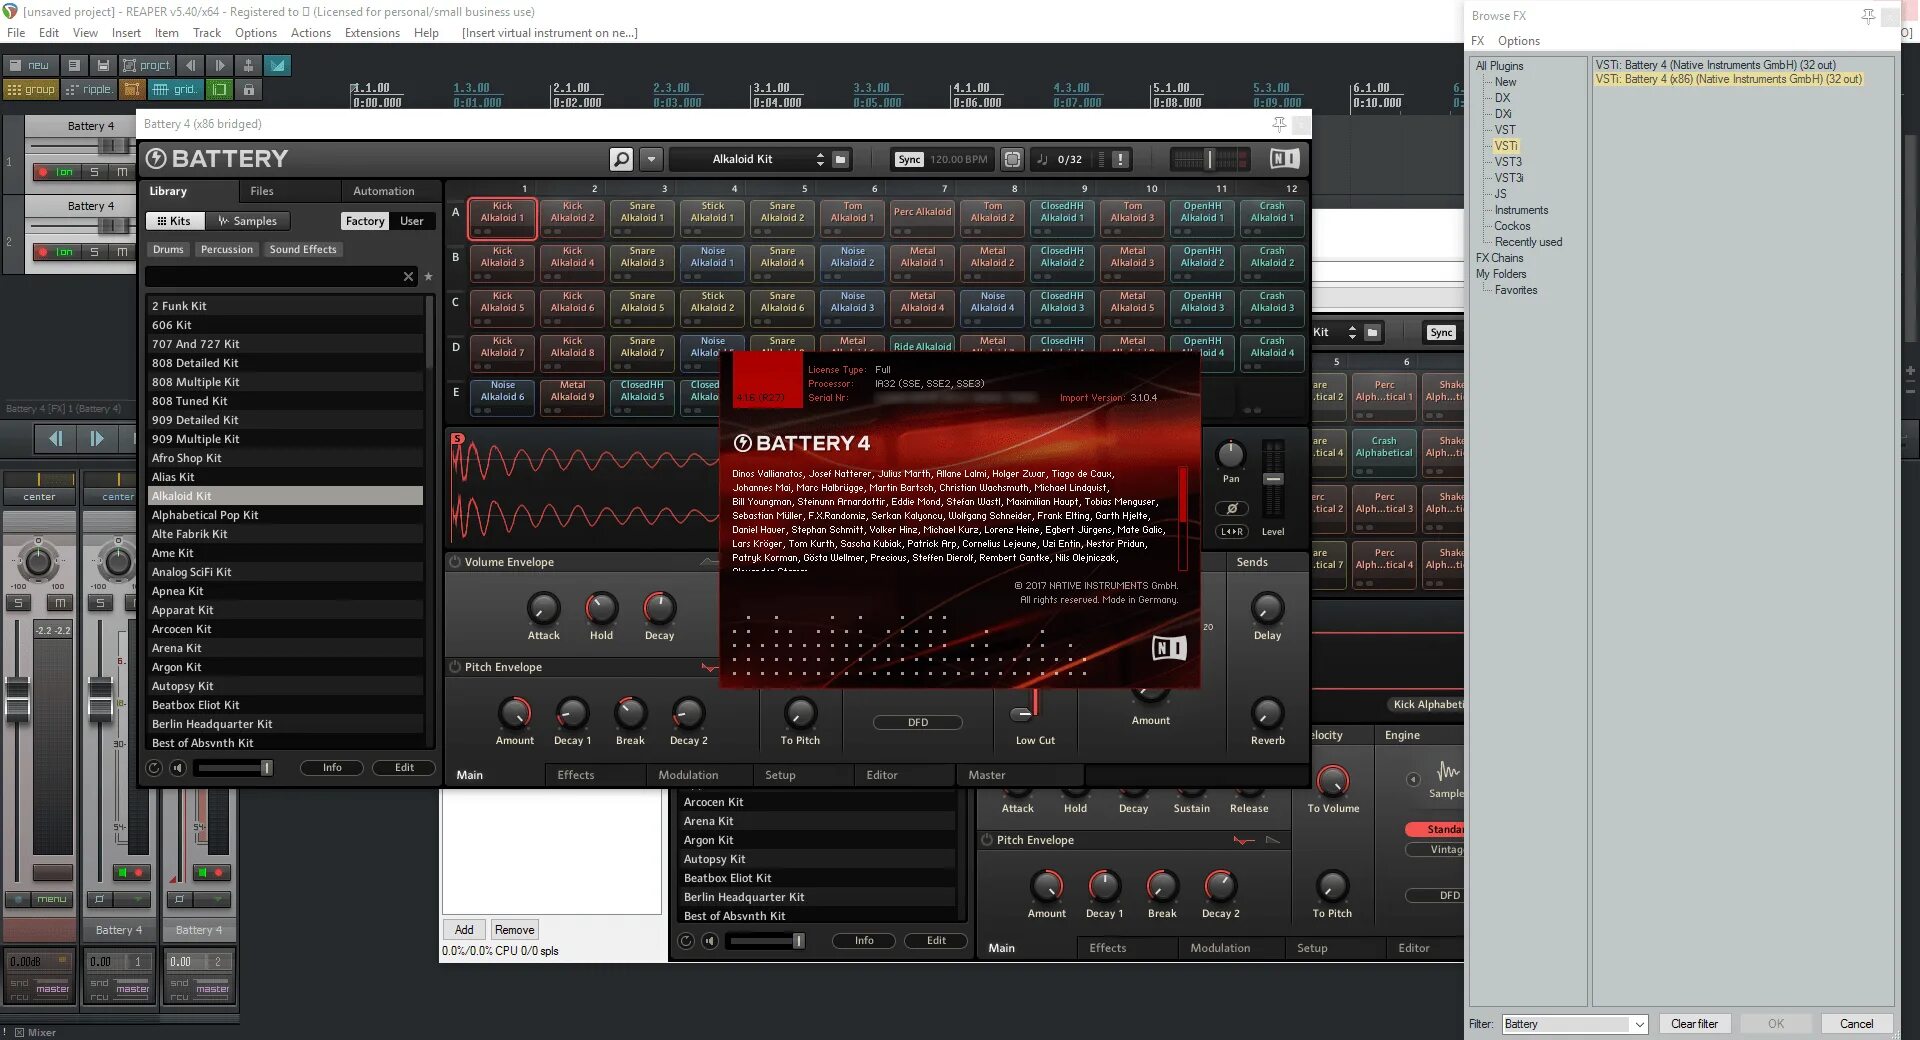Click the Cancel button in Browse FX
This screenshot has height=1040, width=1920.
tap(1856, 1024)
